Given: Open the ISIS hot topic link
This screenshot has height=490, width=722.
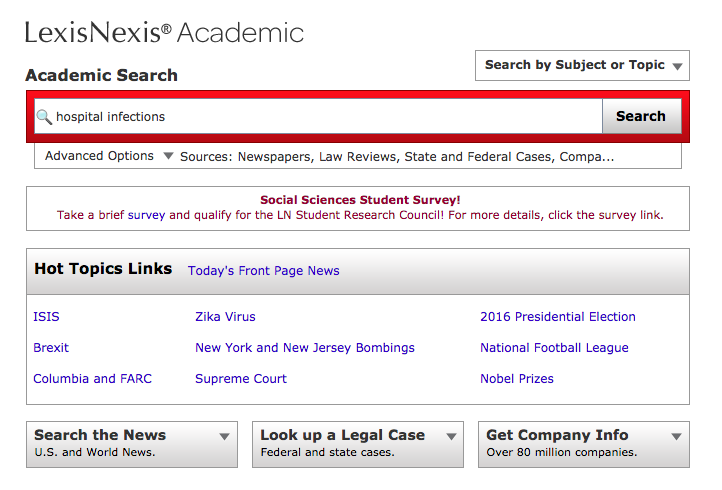Looking at the screenshot, I should [x=47, y=317].
